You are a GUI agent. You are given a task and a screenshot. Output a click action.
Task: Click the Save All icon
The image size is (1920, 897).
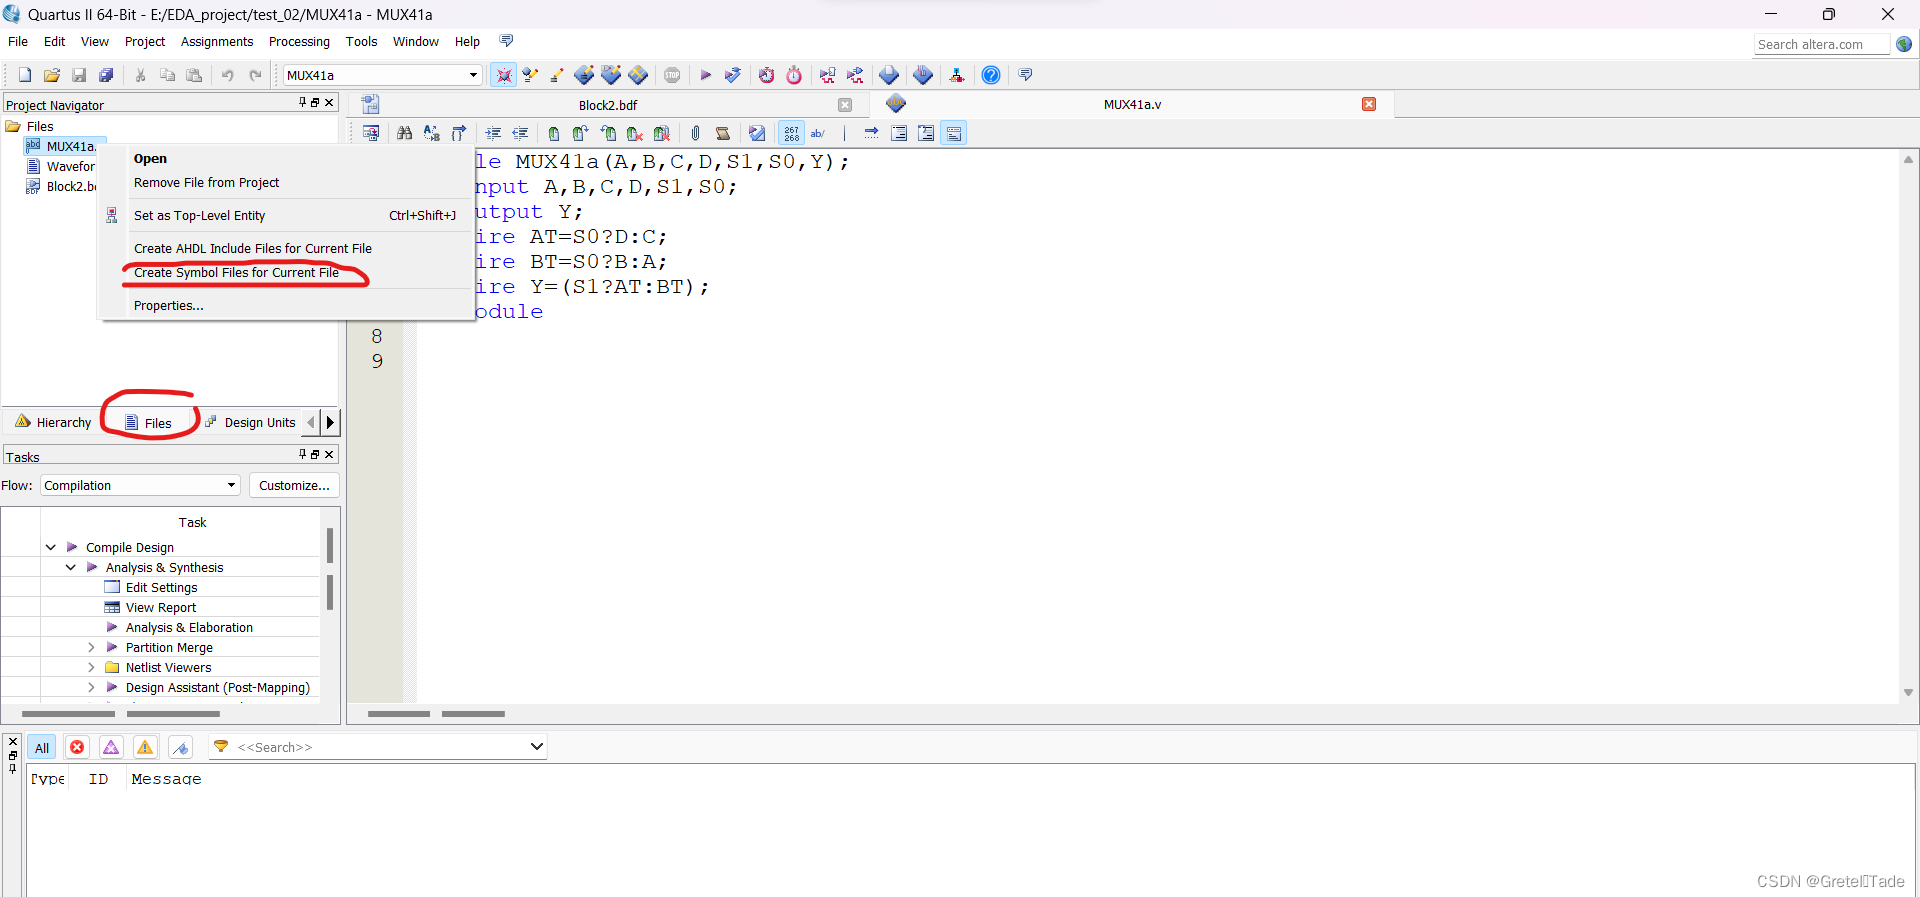click(x=106, y=75)
